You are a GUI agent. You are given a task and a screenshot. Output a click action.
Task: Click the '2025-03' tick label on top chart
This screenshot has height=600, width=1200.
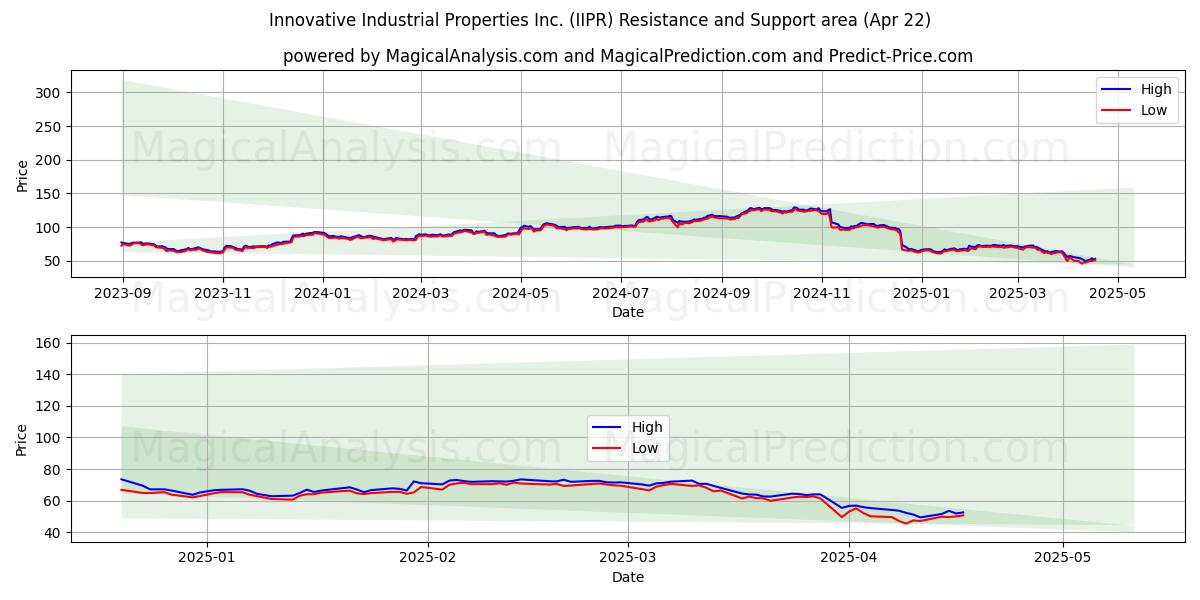tap(1018, 294)
